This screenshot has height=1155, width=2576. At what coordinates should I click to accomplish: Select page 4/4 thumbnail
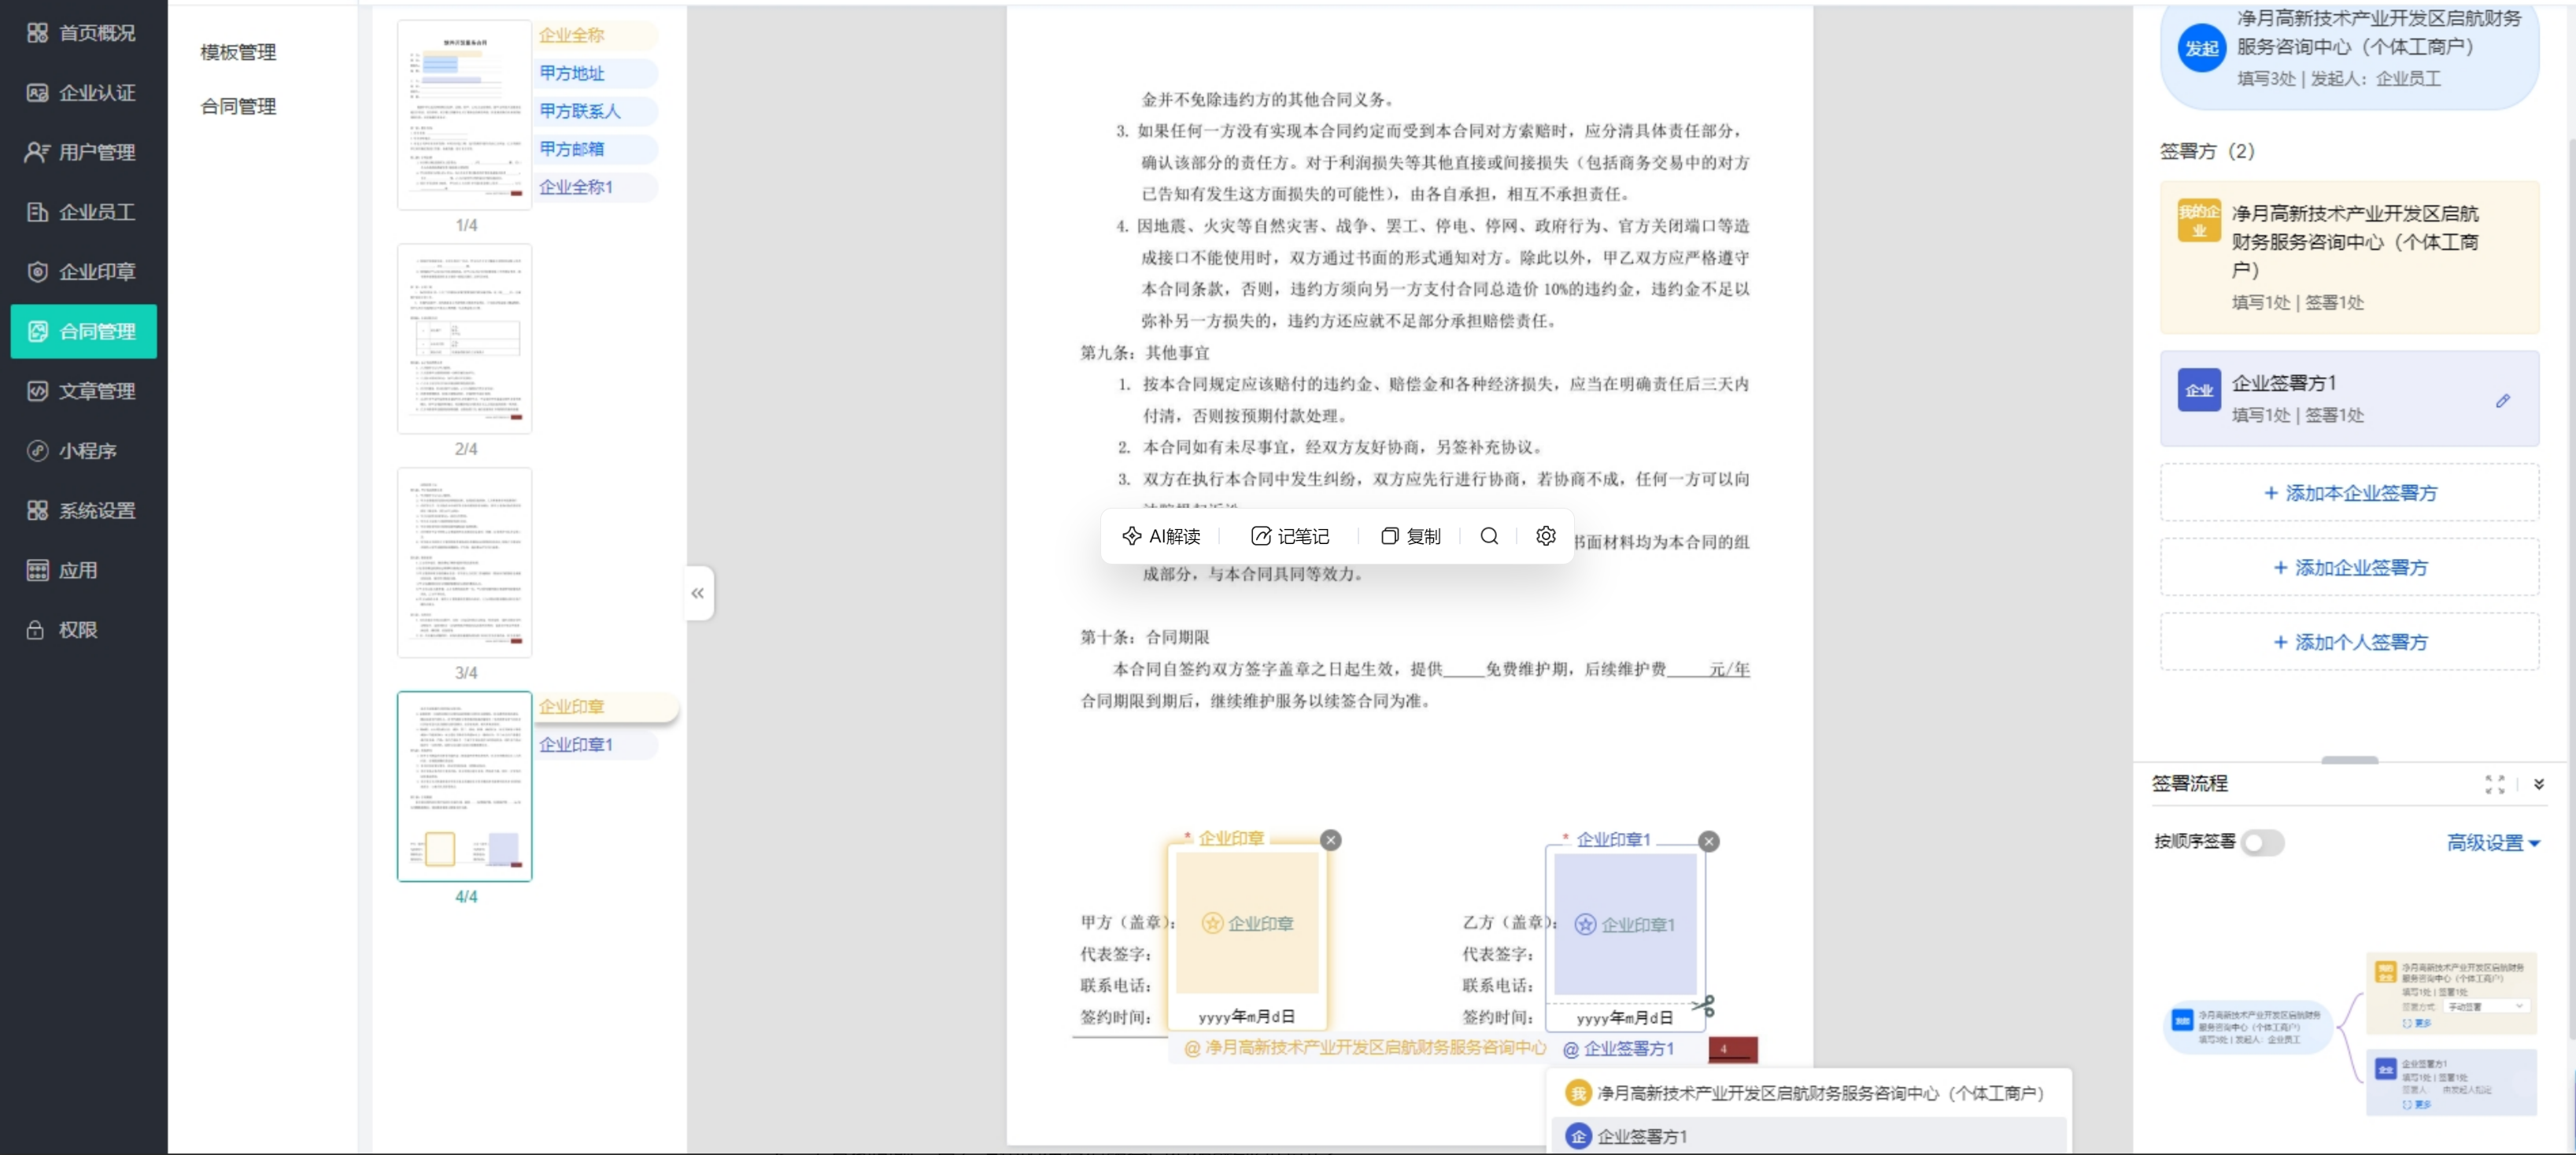(x=464, y=786)
